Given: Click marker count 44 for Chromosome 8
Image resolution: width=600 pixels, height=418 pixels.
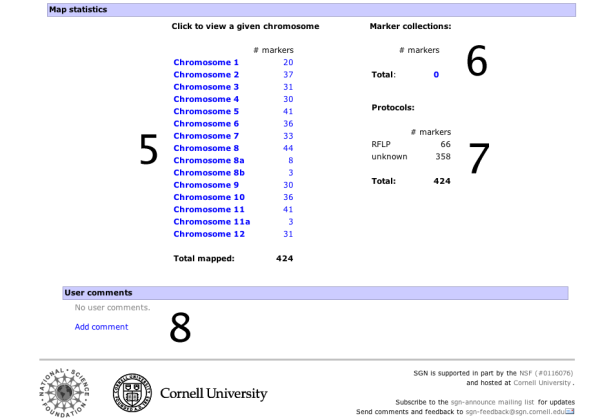Looking at the screenshot, I should tap(288, 148).
